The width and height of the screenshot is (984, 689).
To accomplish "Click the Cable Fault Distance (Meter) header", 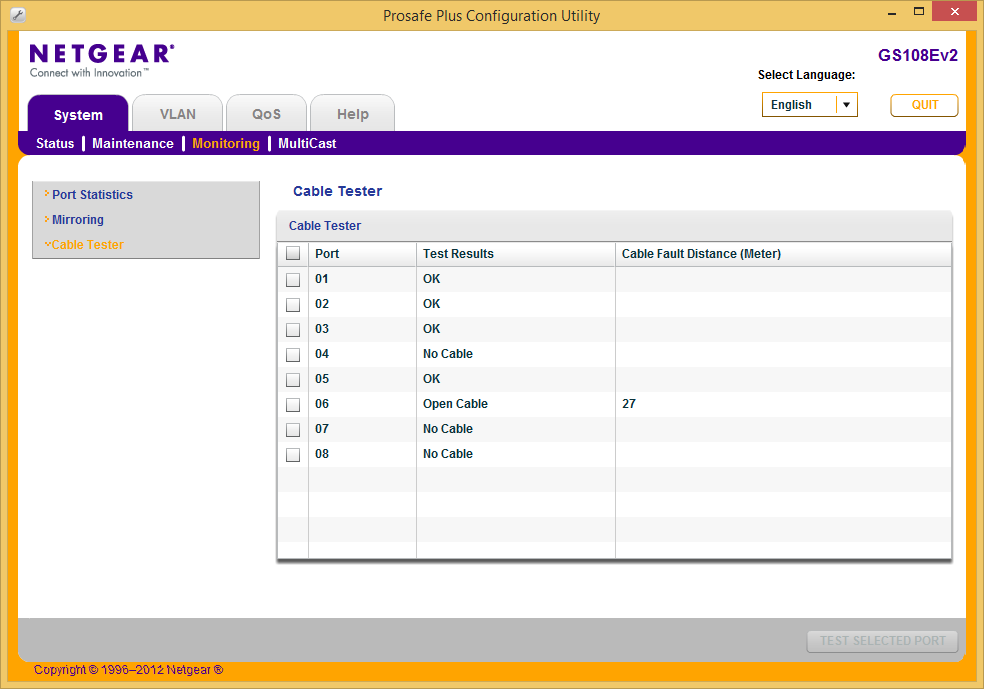I will click(783, 254).
